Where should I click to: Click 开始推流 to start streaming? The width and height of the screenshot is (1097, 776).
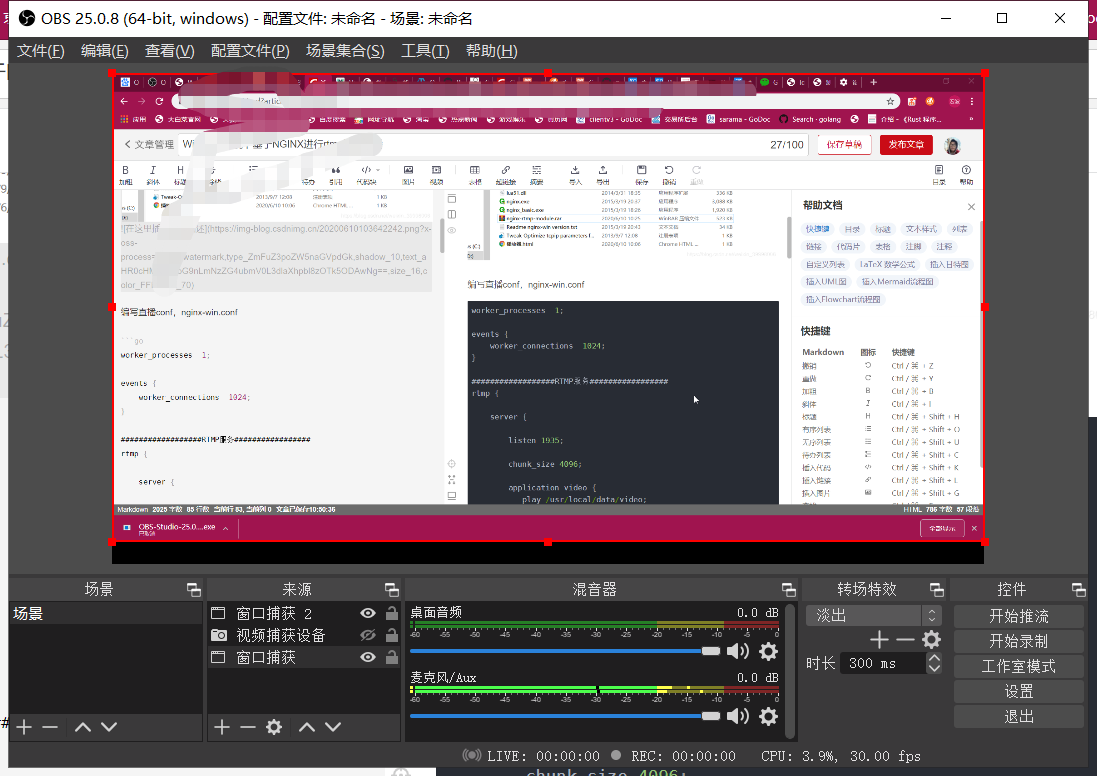coord(1019,616)
